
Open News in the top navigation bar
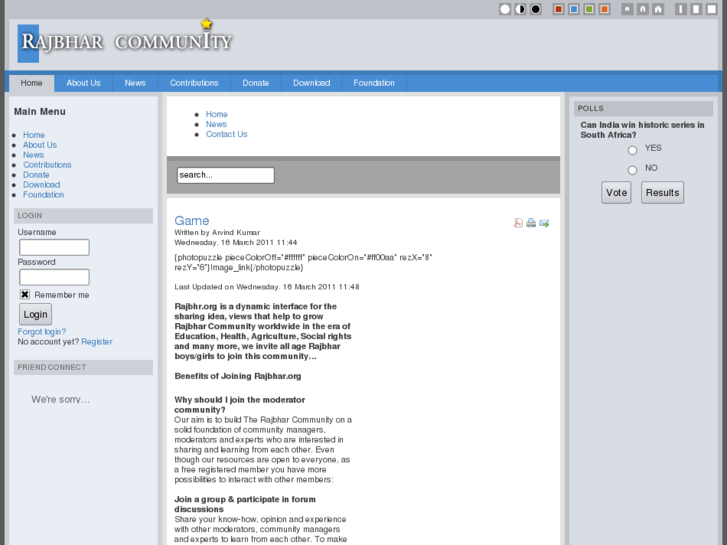135,83
